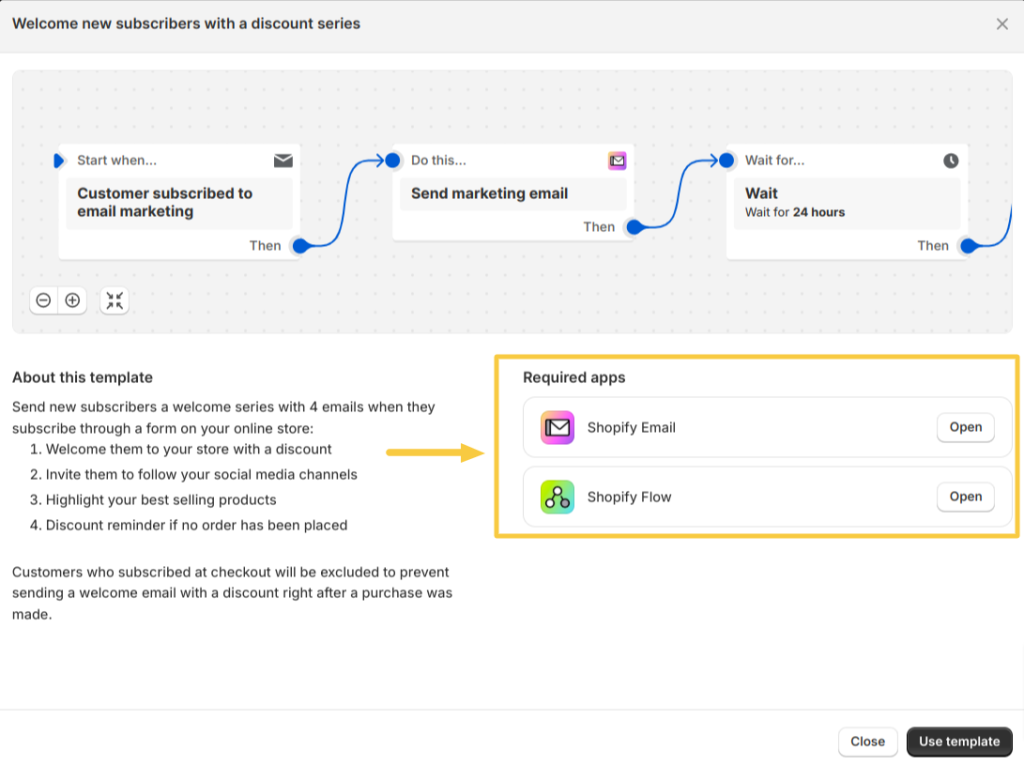1024x766 pixels.
Task: Click Use template
Action: (x=959, y=741)
